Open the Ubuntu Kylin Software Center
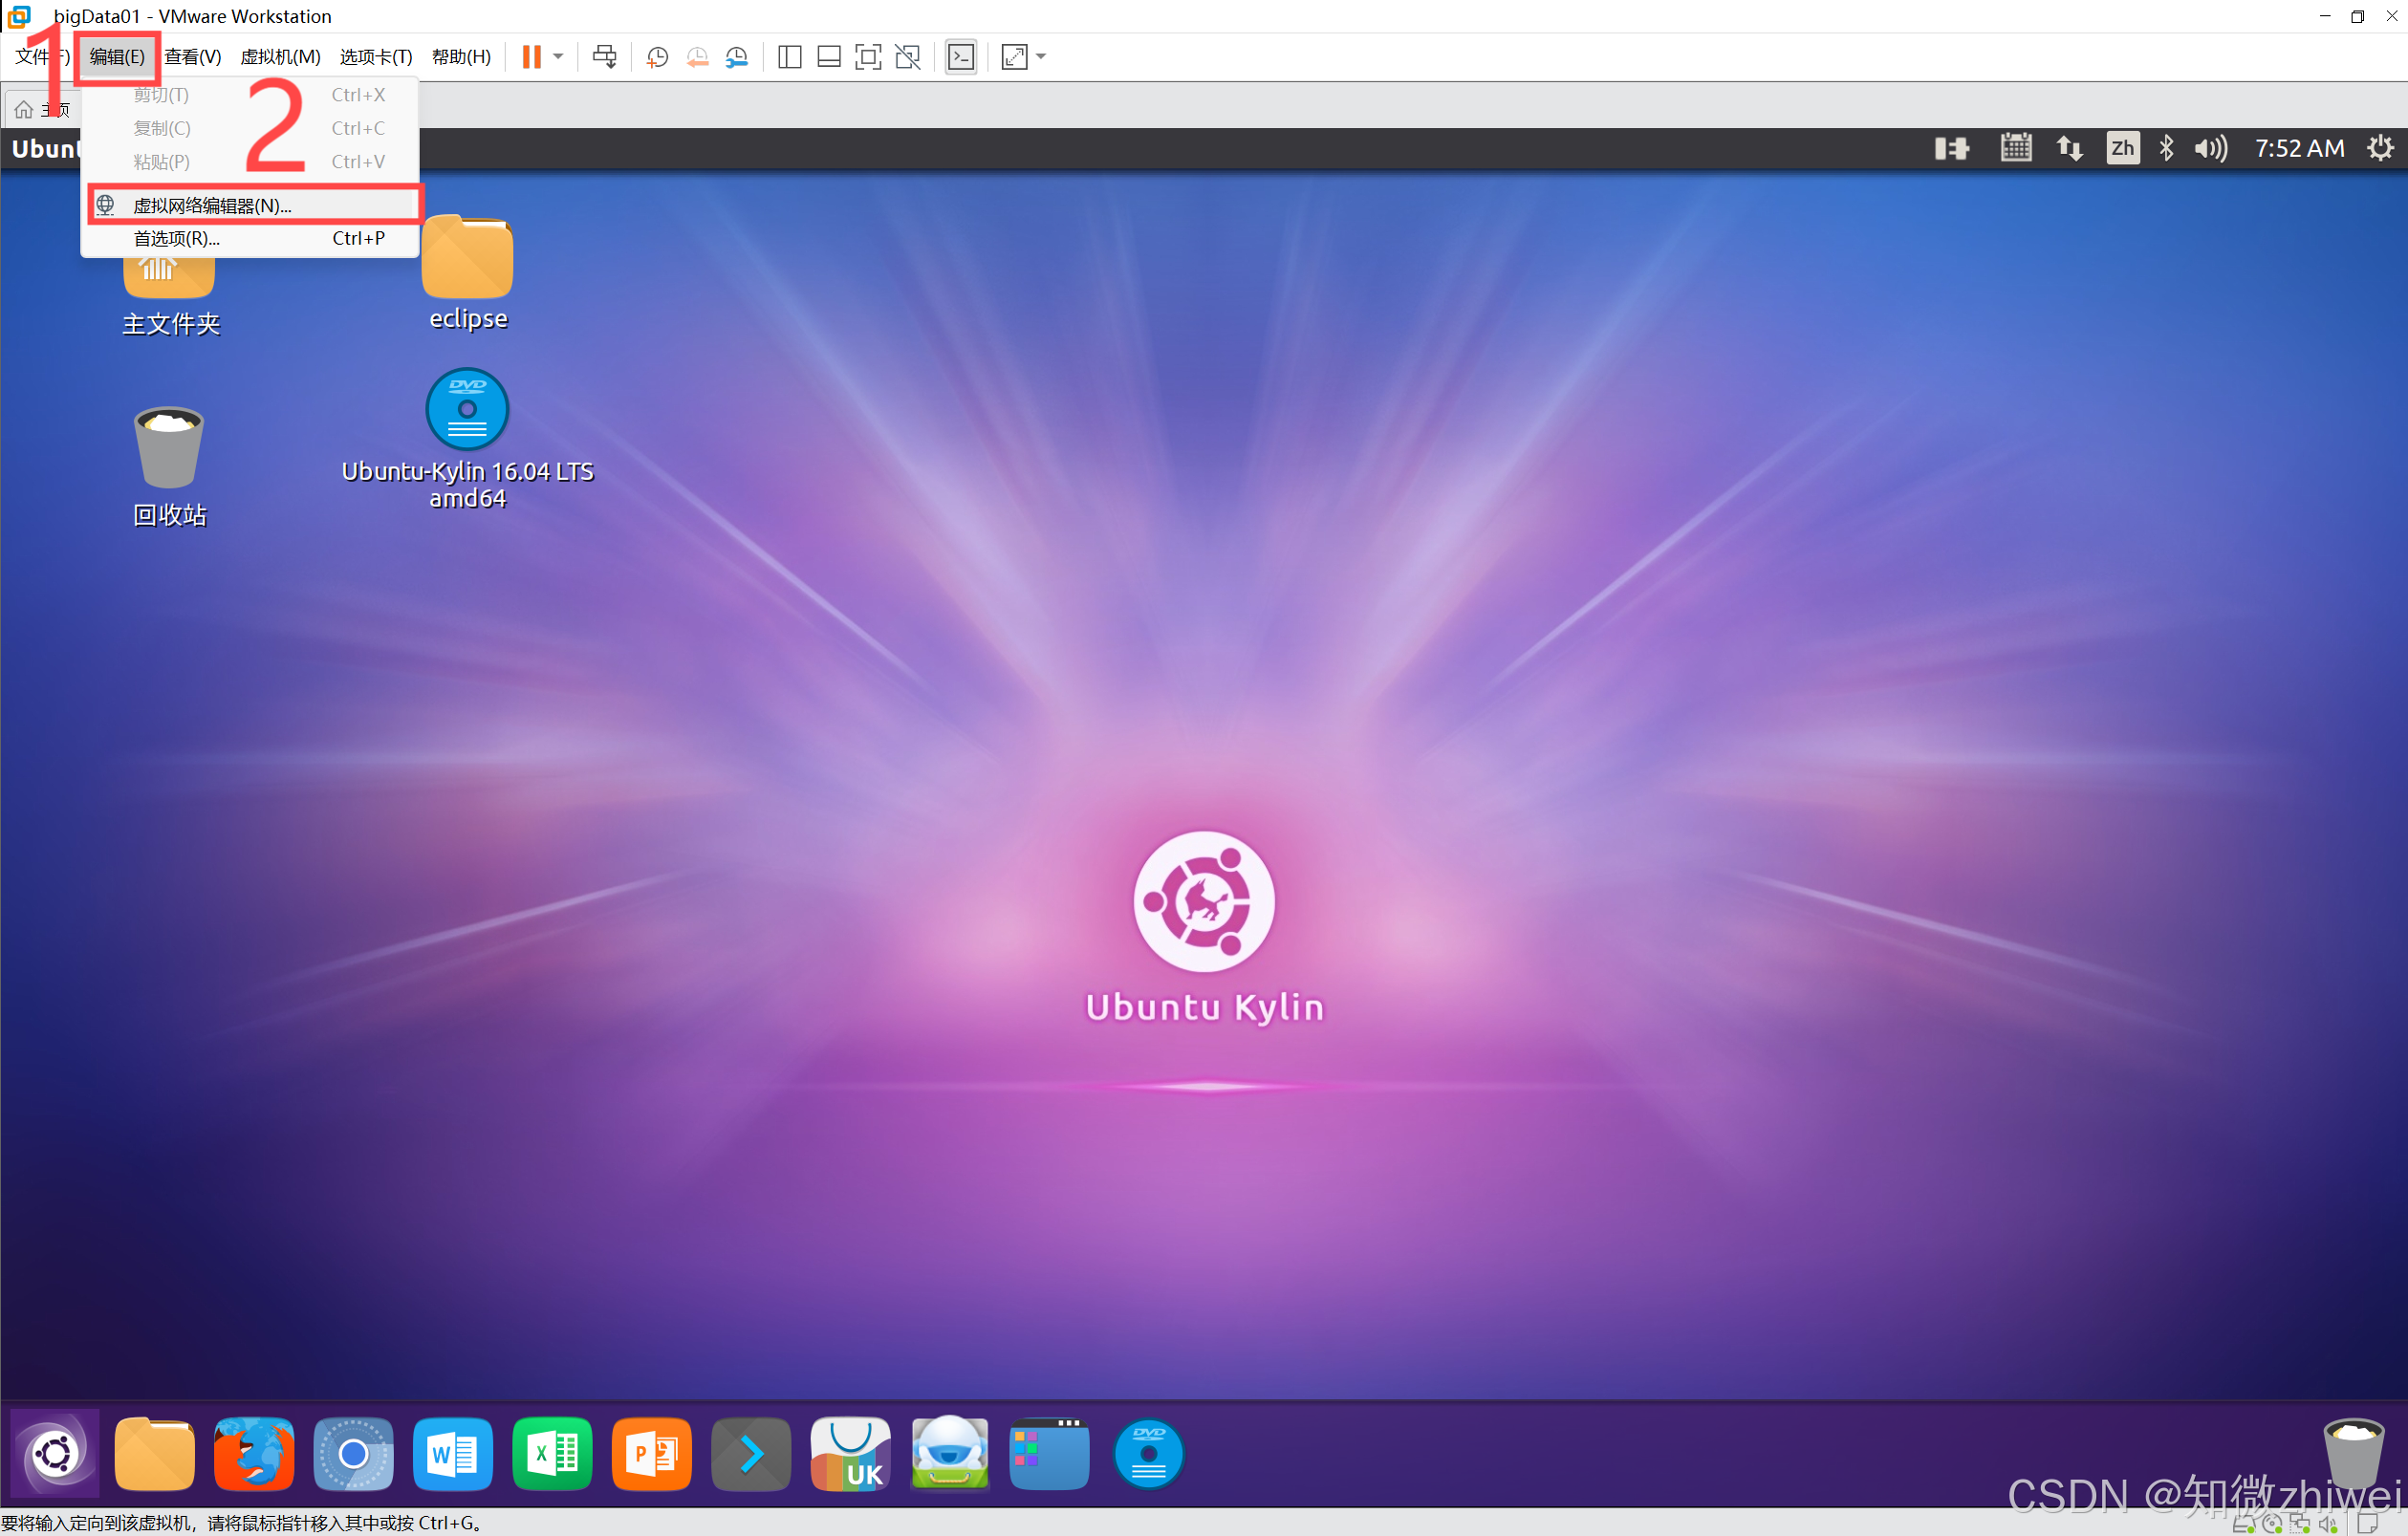2408x1536 pixels. [850, 1453]
